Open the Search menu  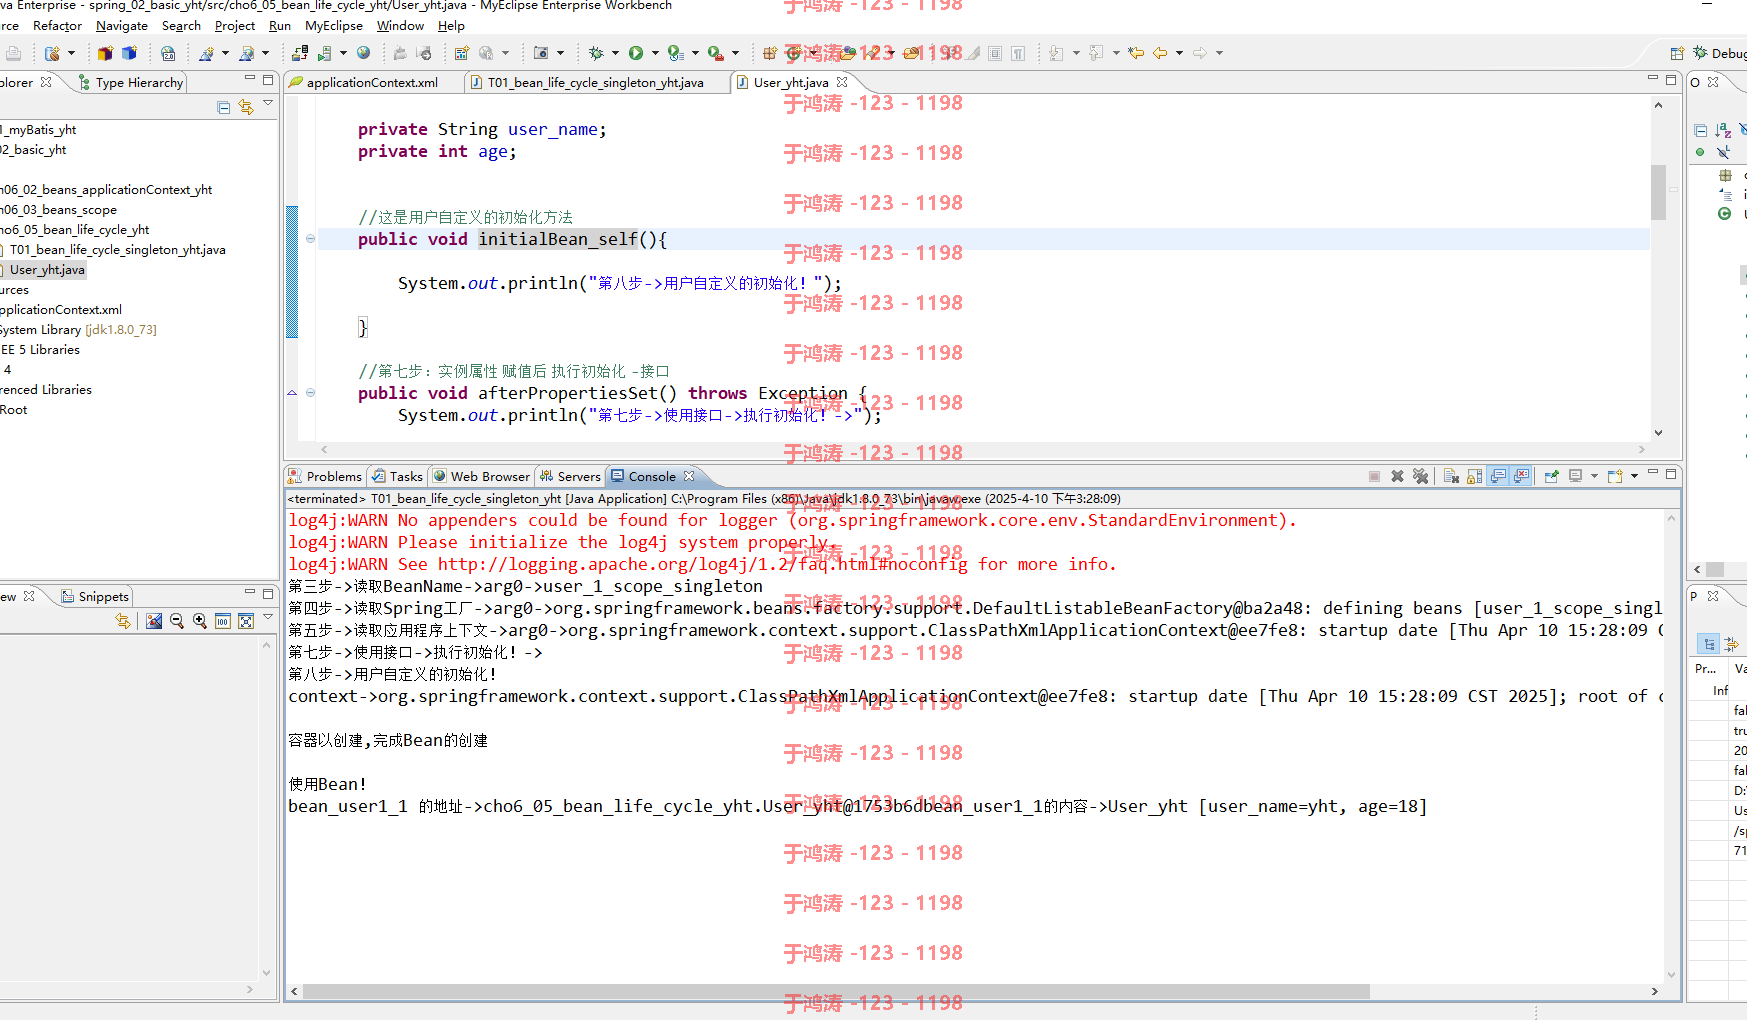(x=181, y=26)
